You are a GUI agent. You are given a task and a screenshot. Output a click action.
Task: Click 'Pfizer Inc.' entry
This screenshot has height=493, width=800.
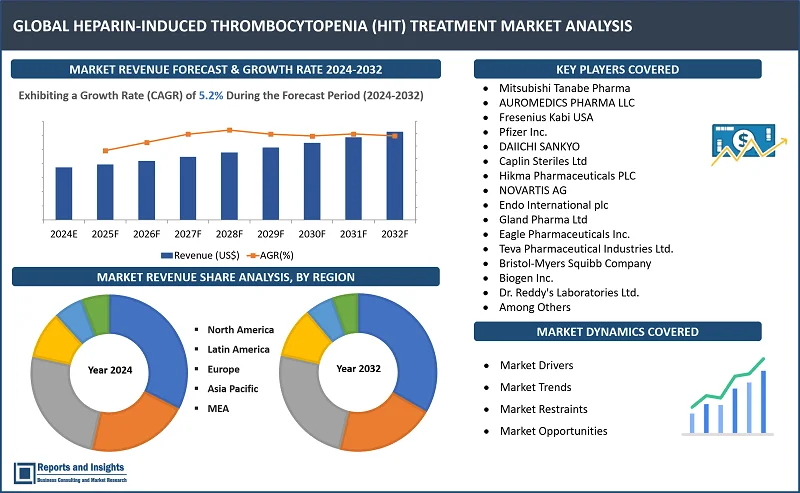523,132
